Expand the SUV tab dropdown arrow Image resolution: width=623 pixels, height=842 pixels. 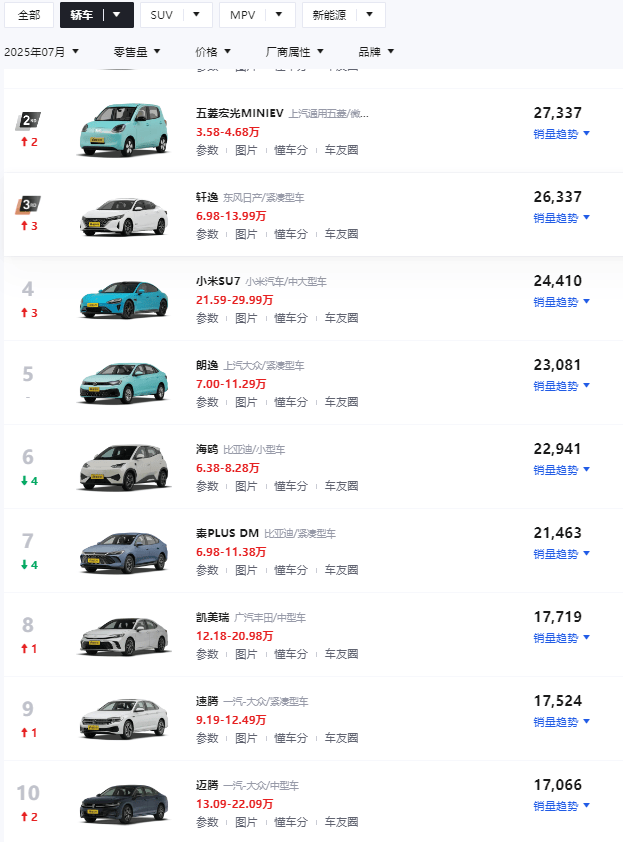tap(196, 15)
